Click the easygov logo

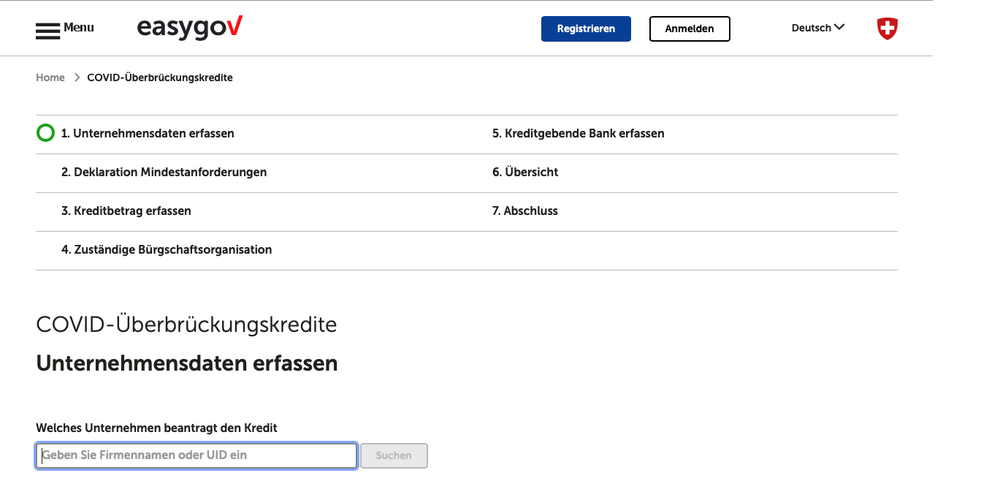pos(189,27)
